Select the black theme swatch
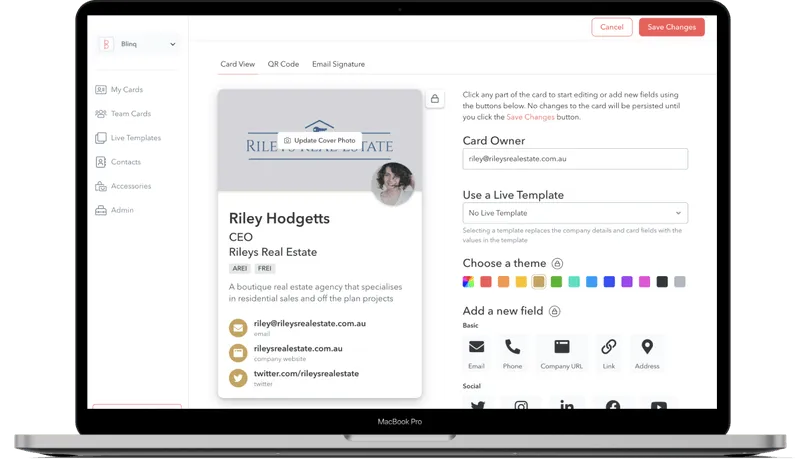800x459 pixels. click(x=662, y=282)
